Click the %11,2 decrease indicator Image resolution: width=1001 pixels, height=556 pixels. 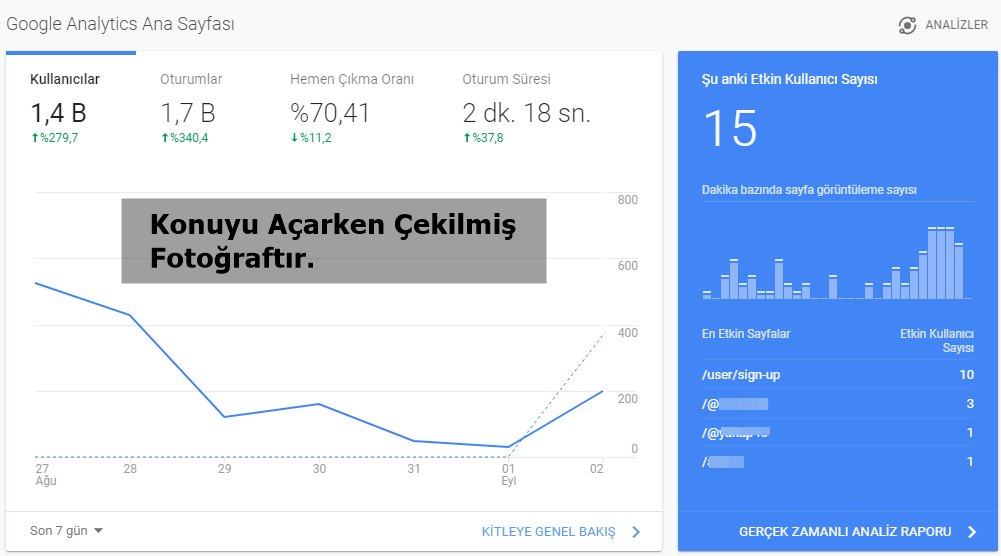click(311, 138)
